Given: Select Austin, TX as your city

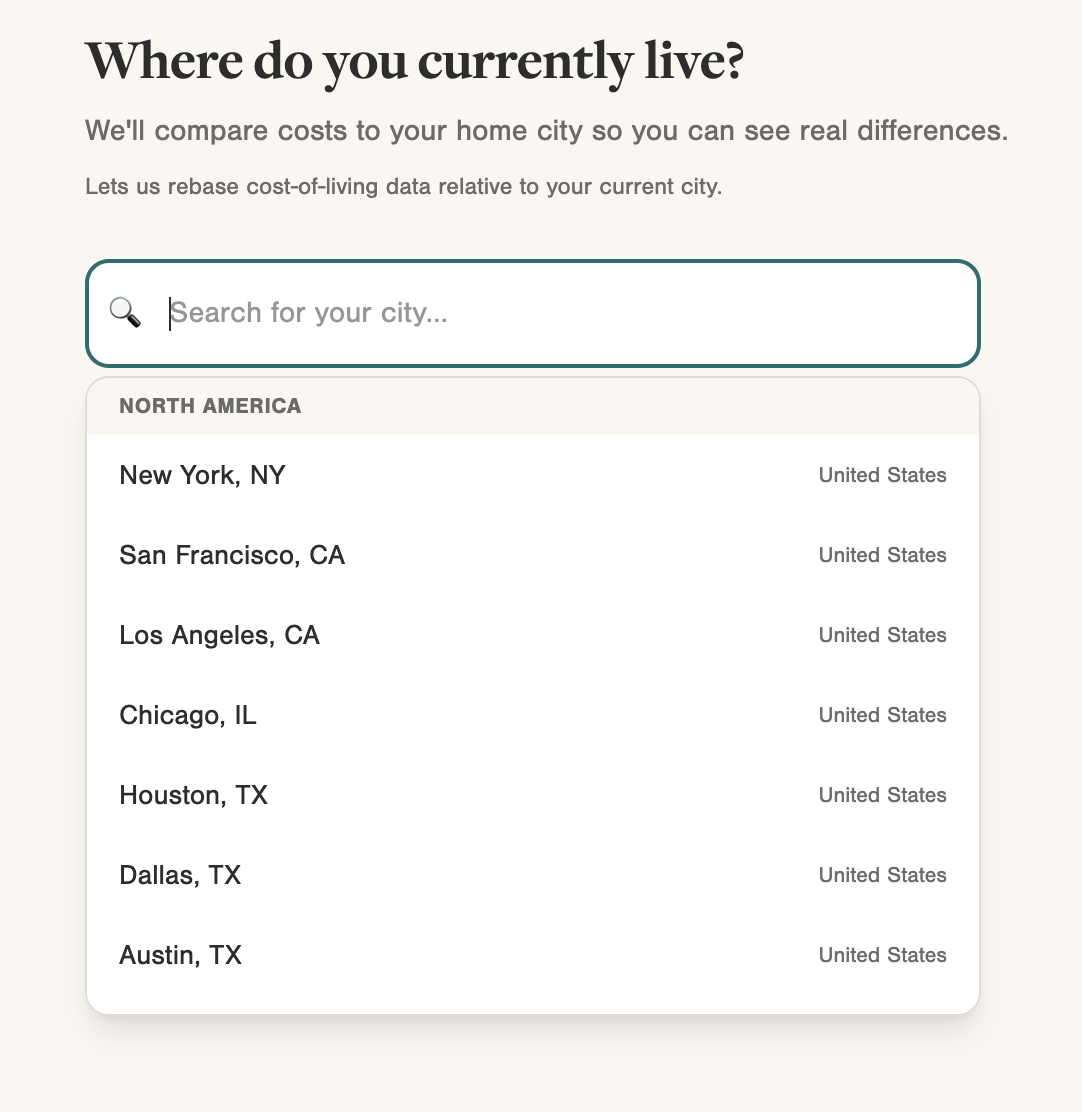Looking at the screenshot, I should point(180,955).
